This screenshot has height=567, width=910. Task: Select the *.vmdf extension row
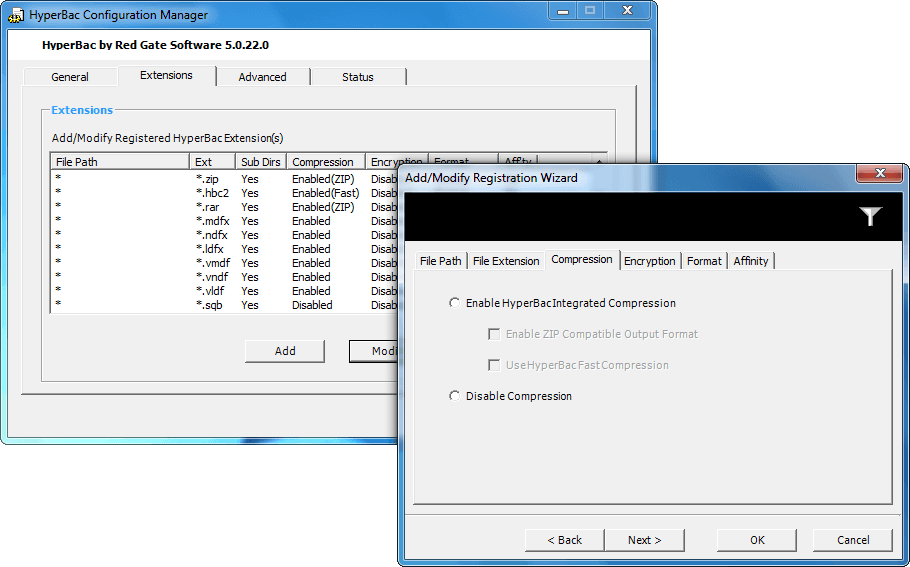coord(225,263)
